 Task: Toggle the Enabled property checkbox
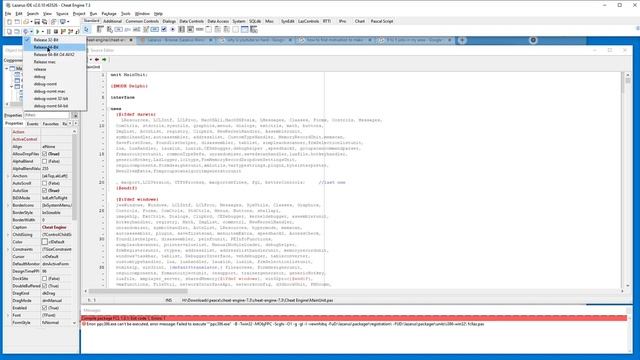[44, 308]
